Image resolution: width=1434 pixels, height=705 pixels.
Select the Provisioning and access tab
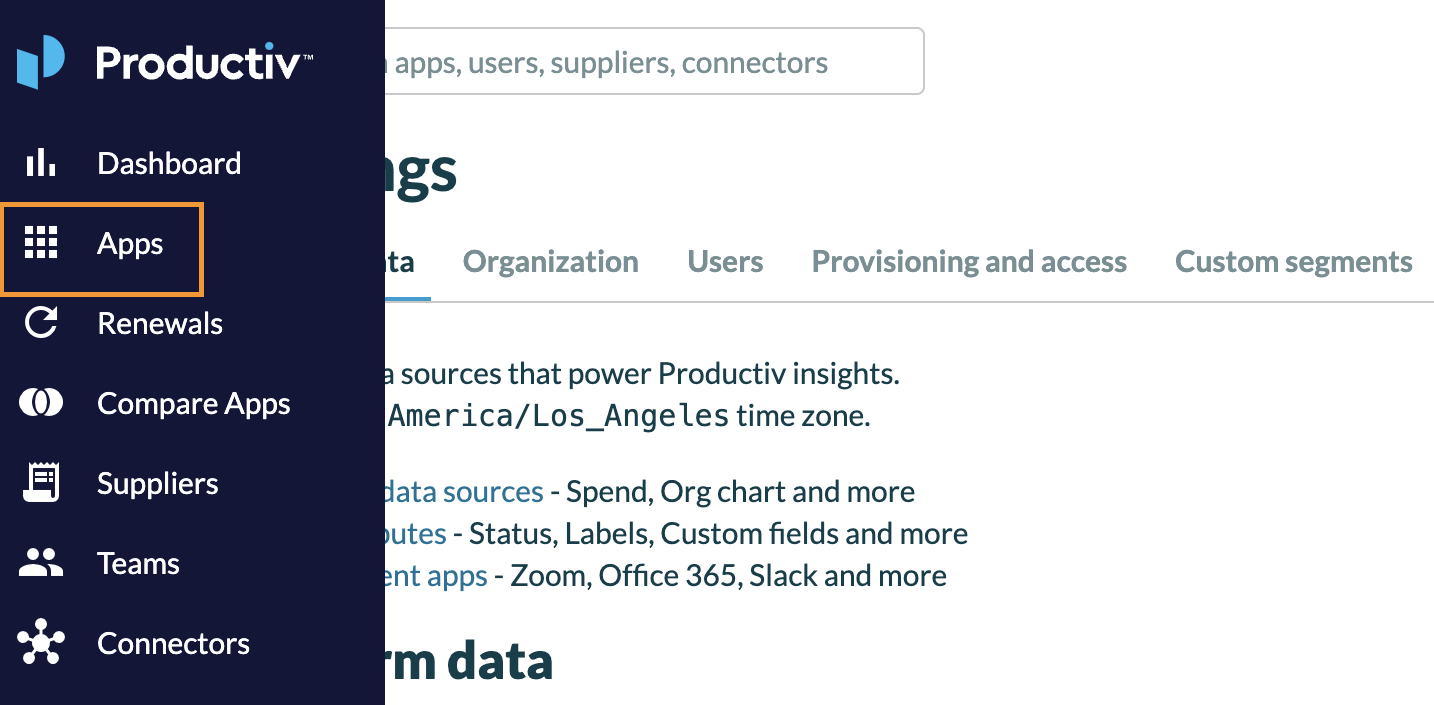(968, 261)
